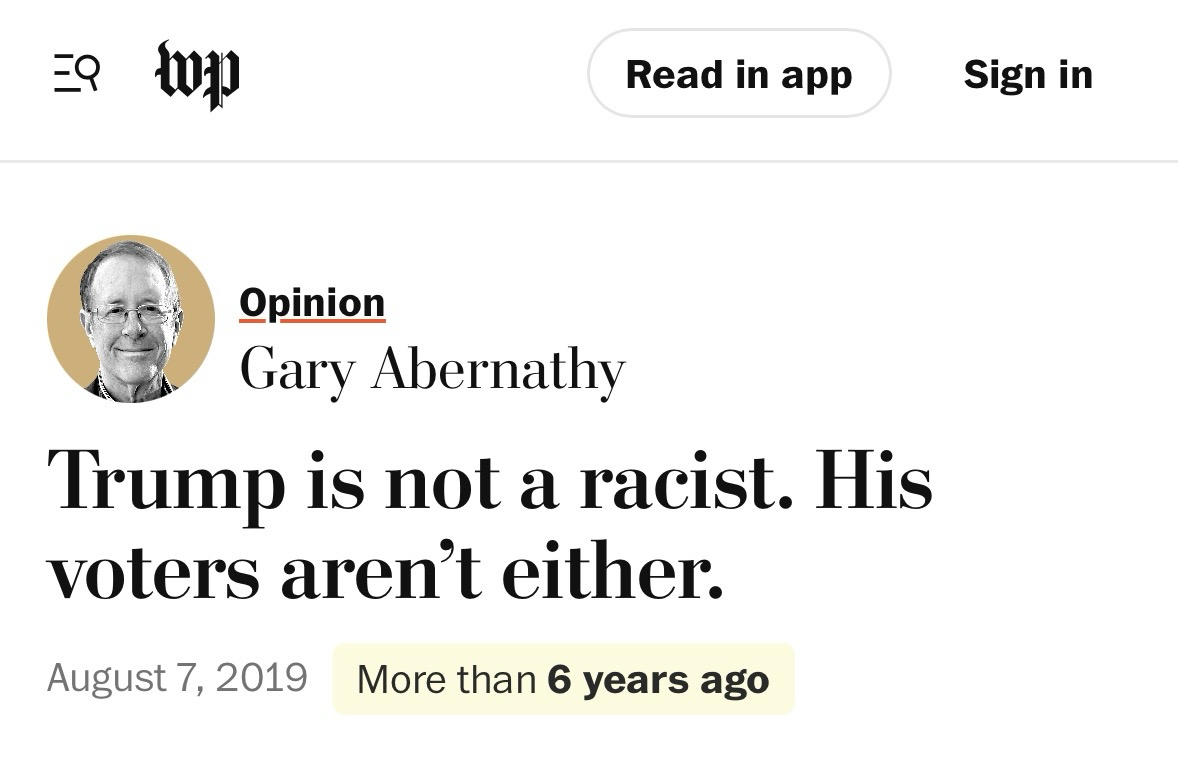Screen dimensions: 1178x768
Task: Tap the hamburger lines of the menu icon
Action: pyautogui.click(x=63, y=76)
